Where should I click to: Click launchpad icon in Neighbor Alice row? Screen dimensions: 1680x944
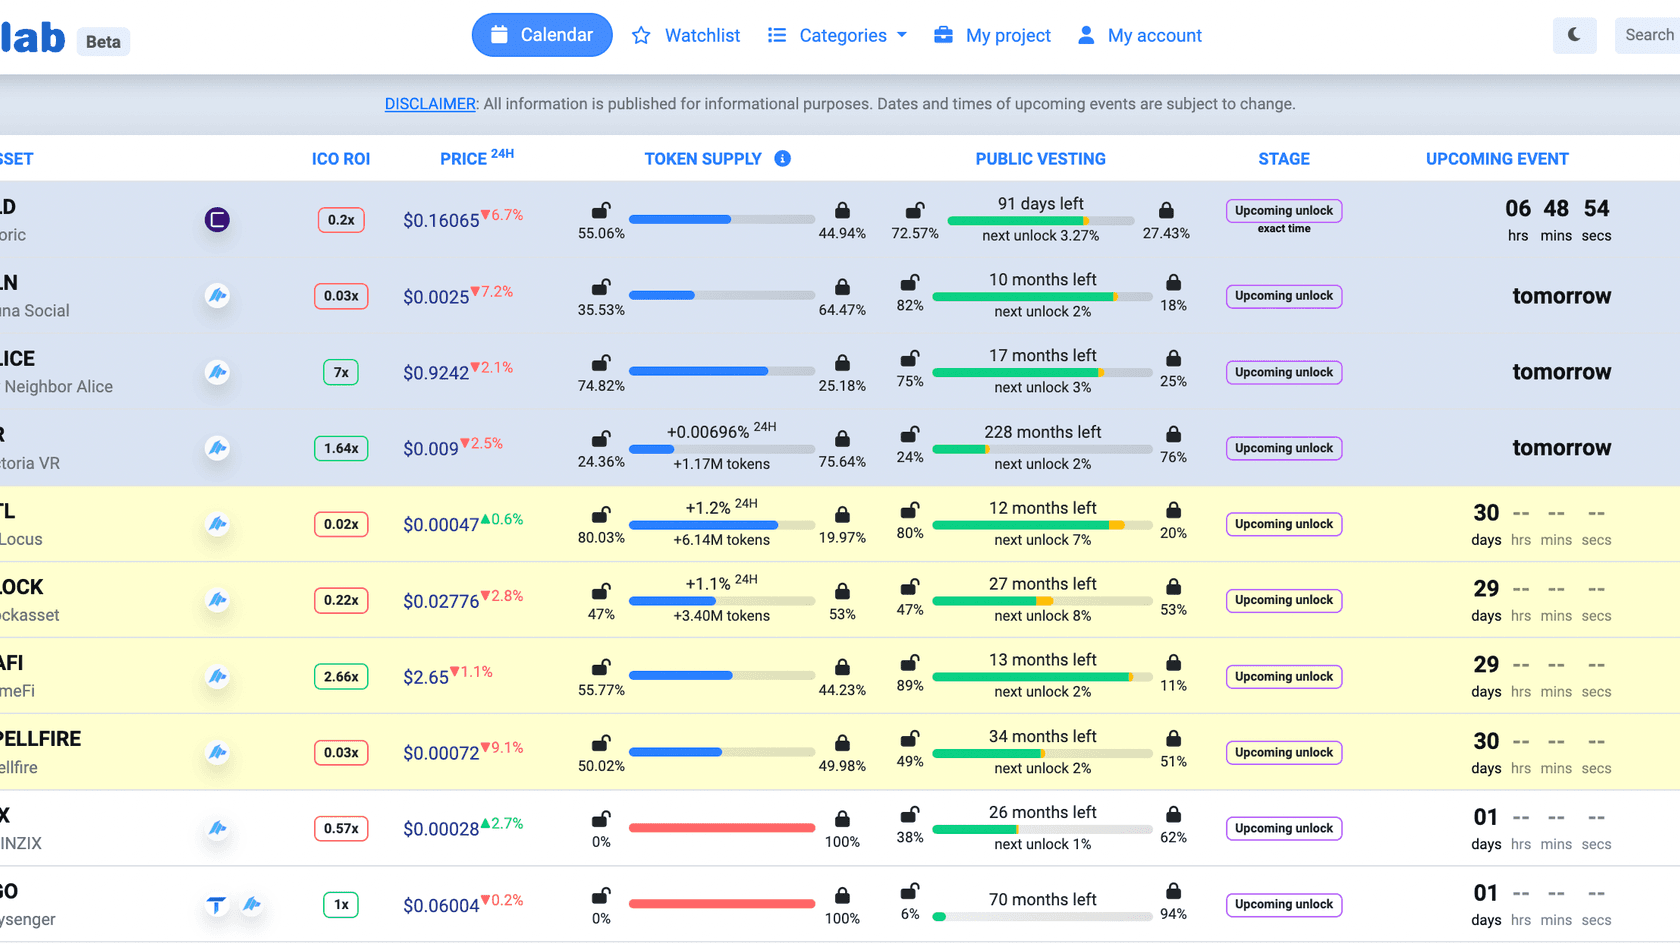[217, 372]
